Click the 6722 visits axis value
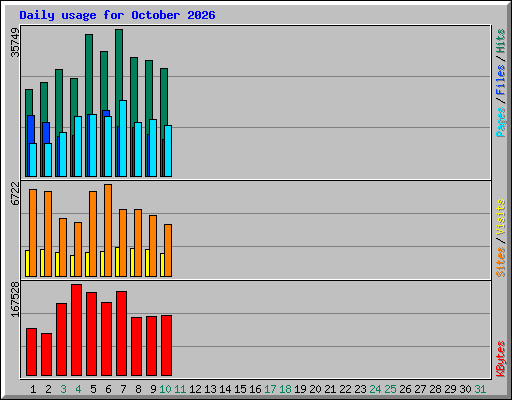The height and width of the screenshot is (400, 512). point(15,193)
